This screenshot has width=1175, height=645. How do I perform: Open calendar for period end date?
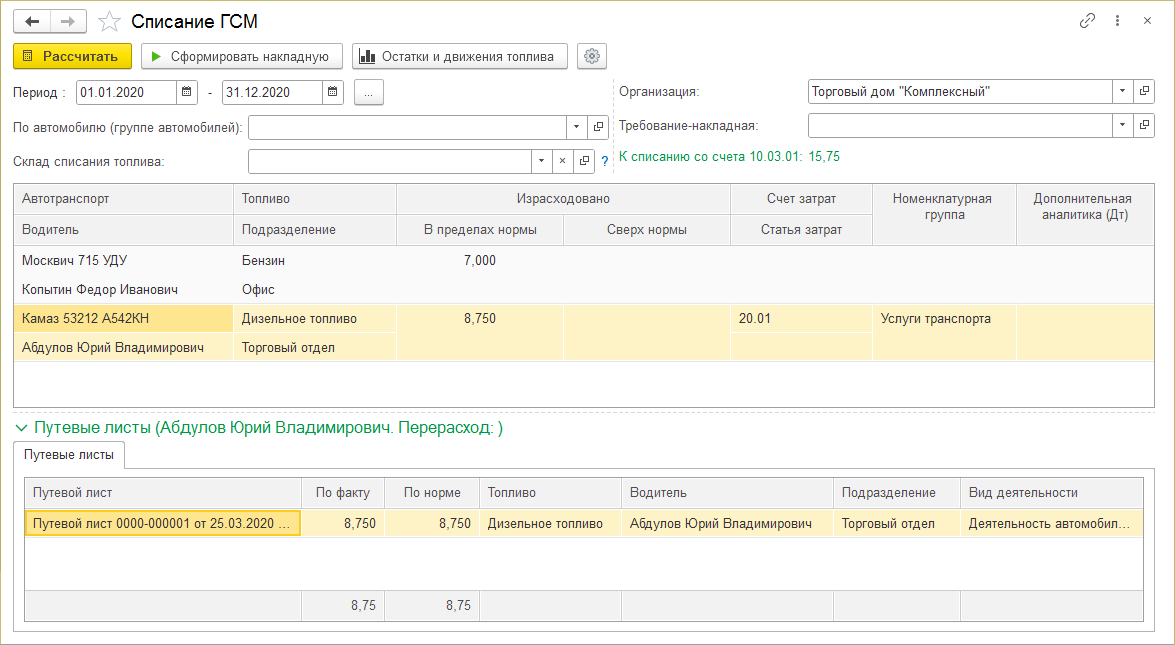pyautogui.click(x=333, y=92)
